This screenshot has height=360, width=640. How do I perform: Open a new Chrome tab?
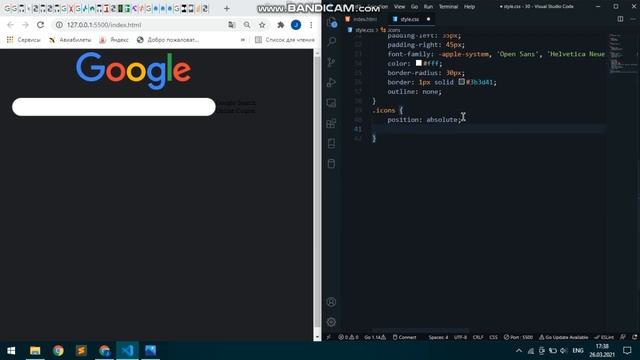point(227,8)
